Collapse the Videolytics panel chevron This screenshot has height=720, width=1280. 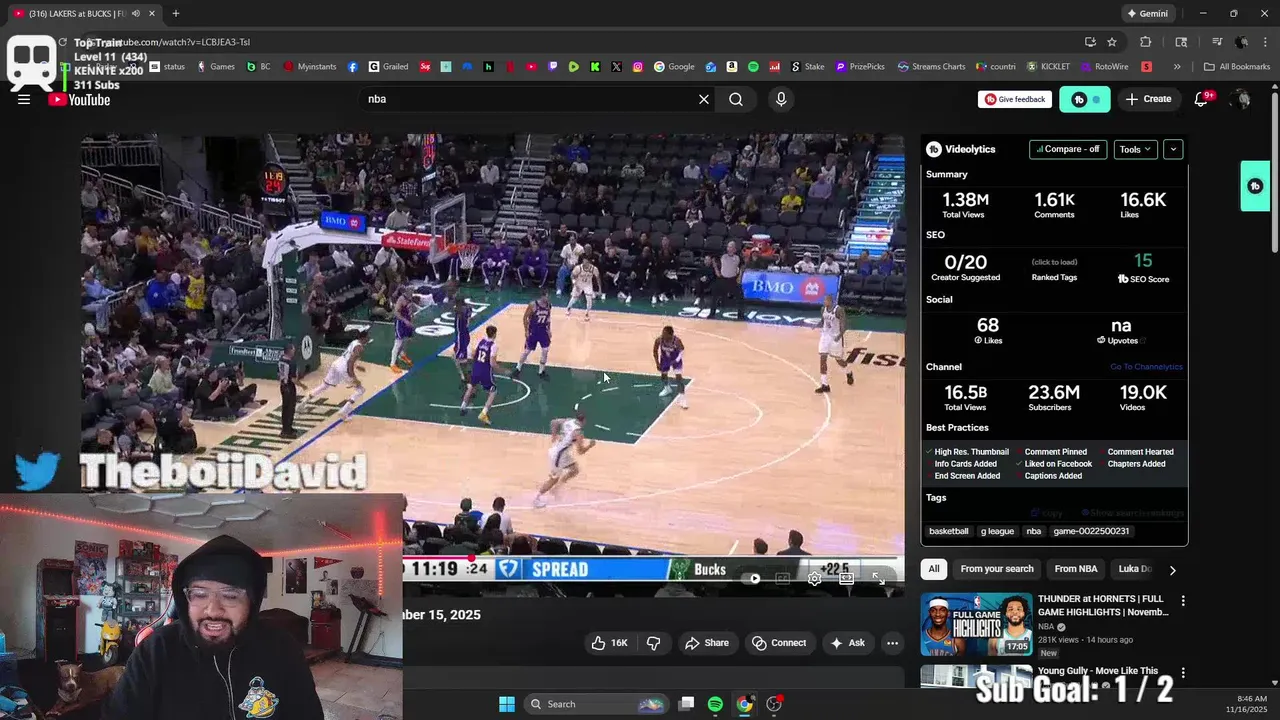coord(1173,149)
